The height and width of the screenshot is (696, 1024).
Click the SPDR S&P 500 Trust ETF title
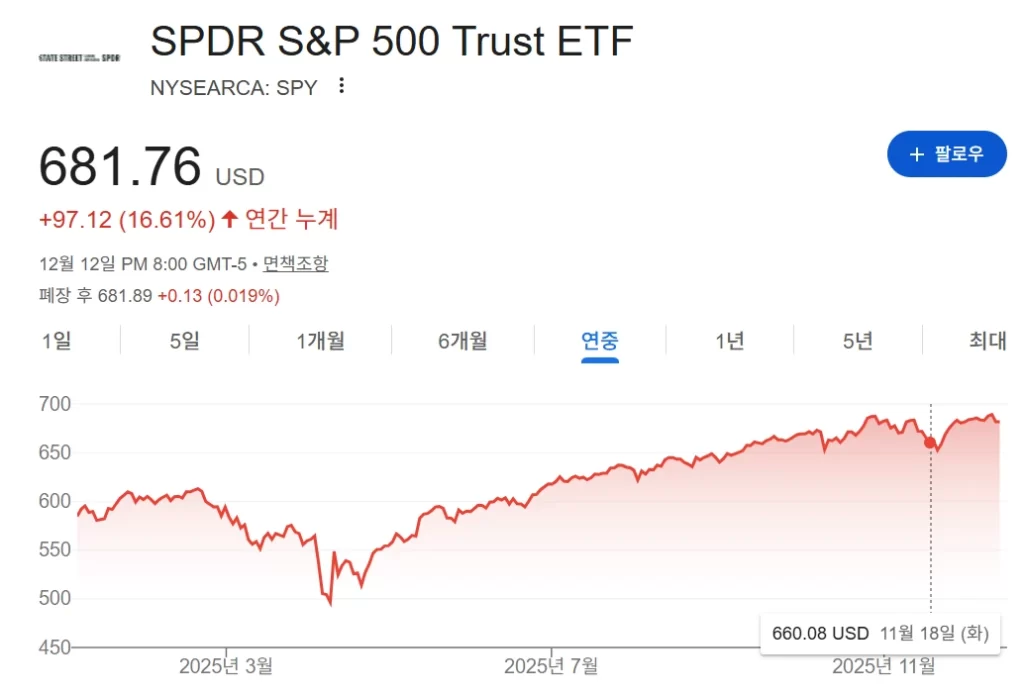tap(391, 41)
